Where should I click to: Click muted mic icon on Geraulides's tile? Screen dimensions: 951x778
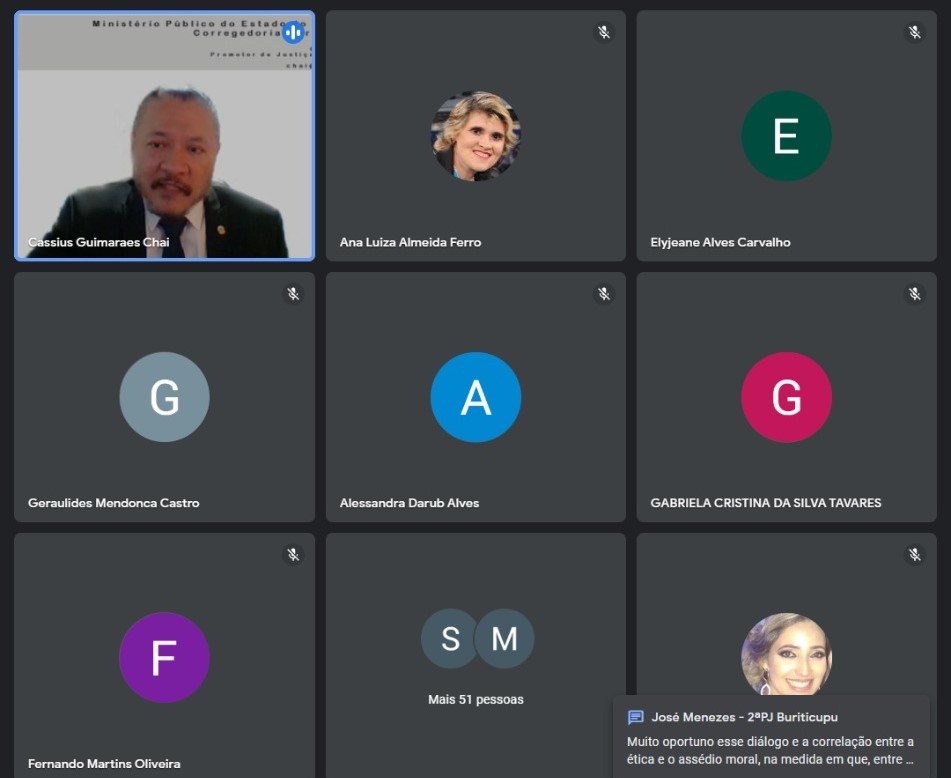coord(293,293)
